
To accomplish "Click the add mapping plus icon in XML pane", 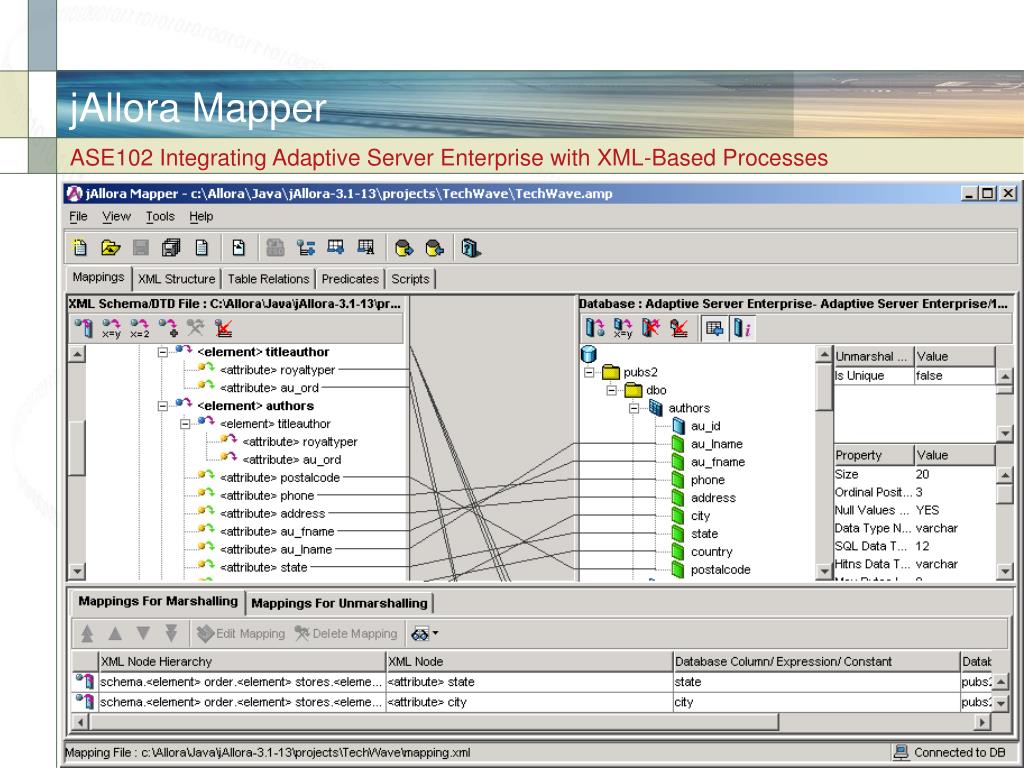I will (168, 328).
